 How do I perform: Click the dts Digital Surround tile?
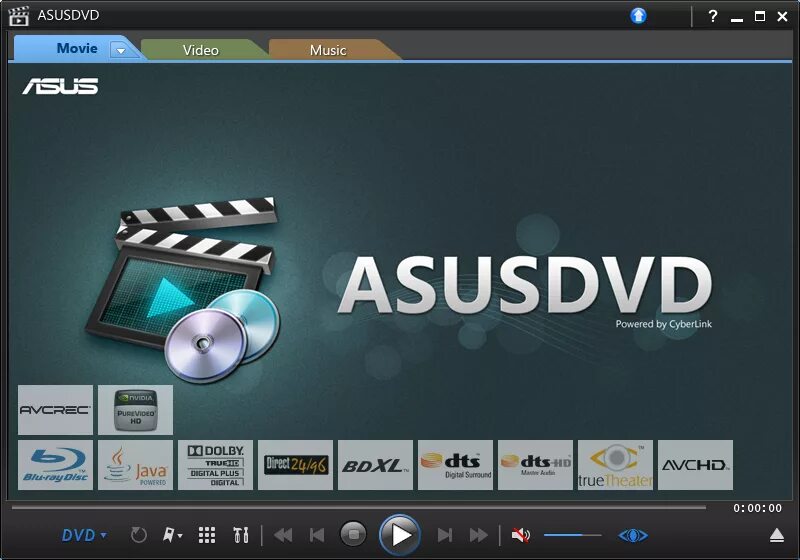coord(456,465)
